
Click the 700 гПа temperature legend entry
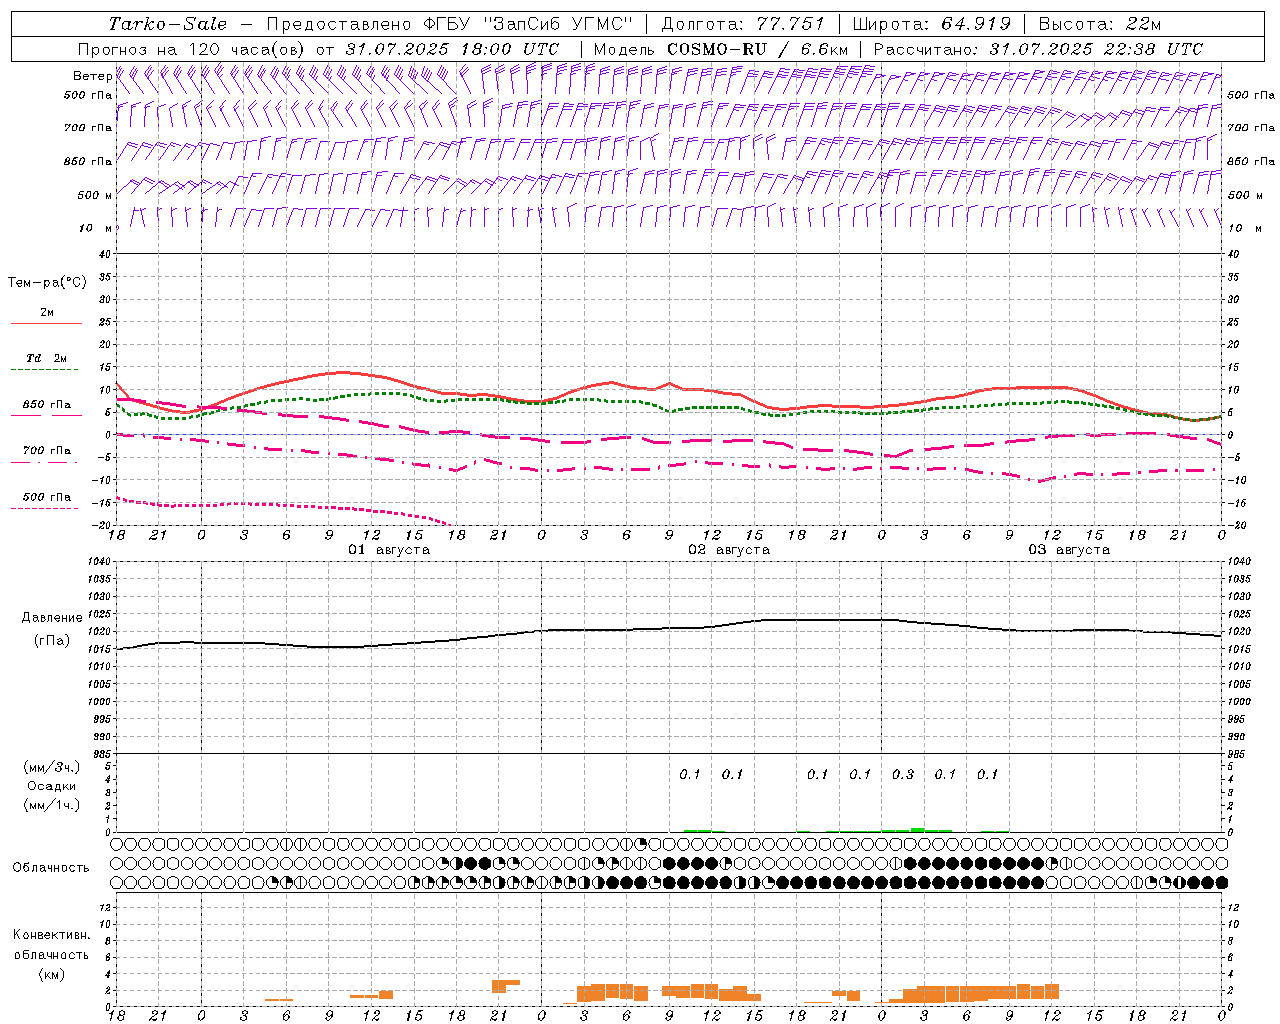[46, 451]
